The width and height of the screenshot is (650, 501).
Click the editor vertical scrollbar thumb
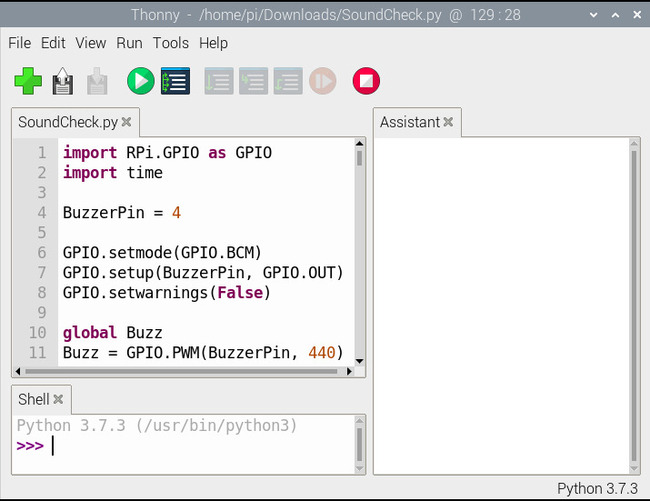pos(359,158)
